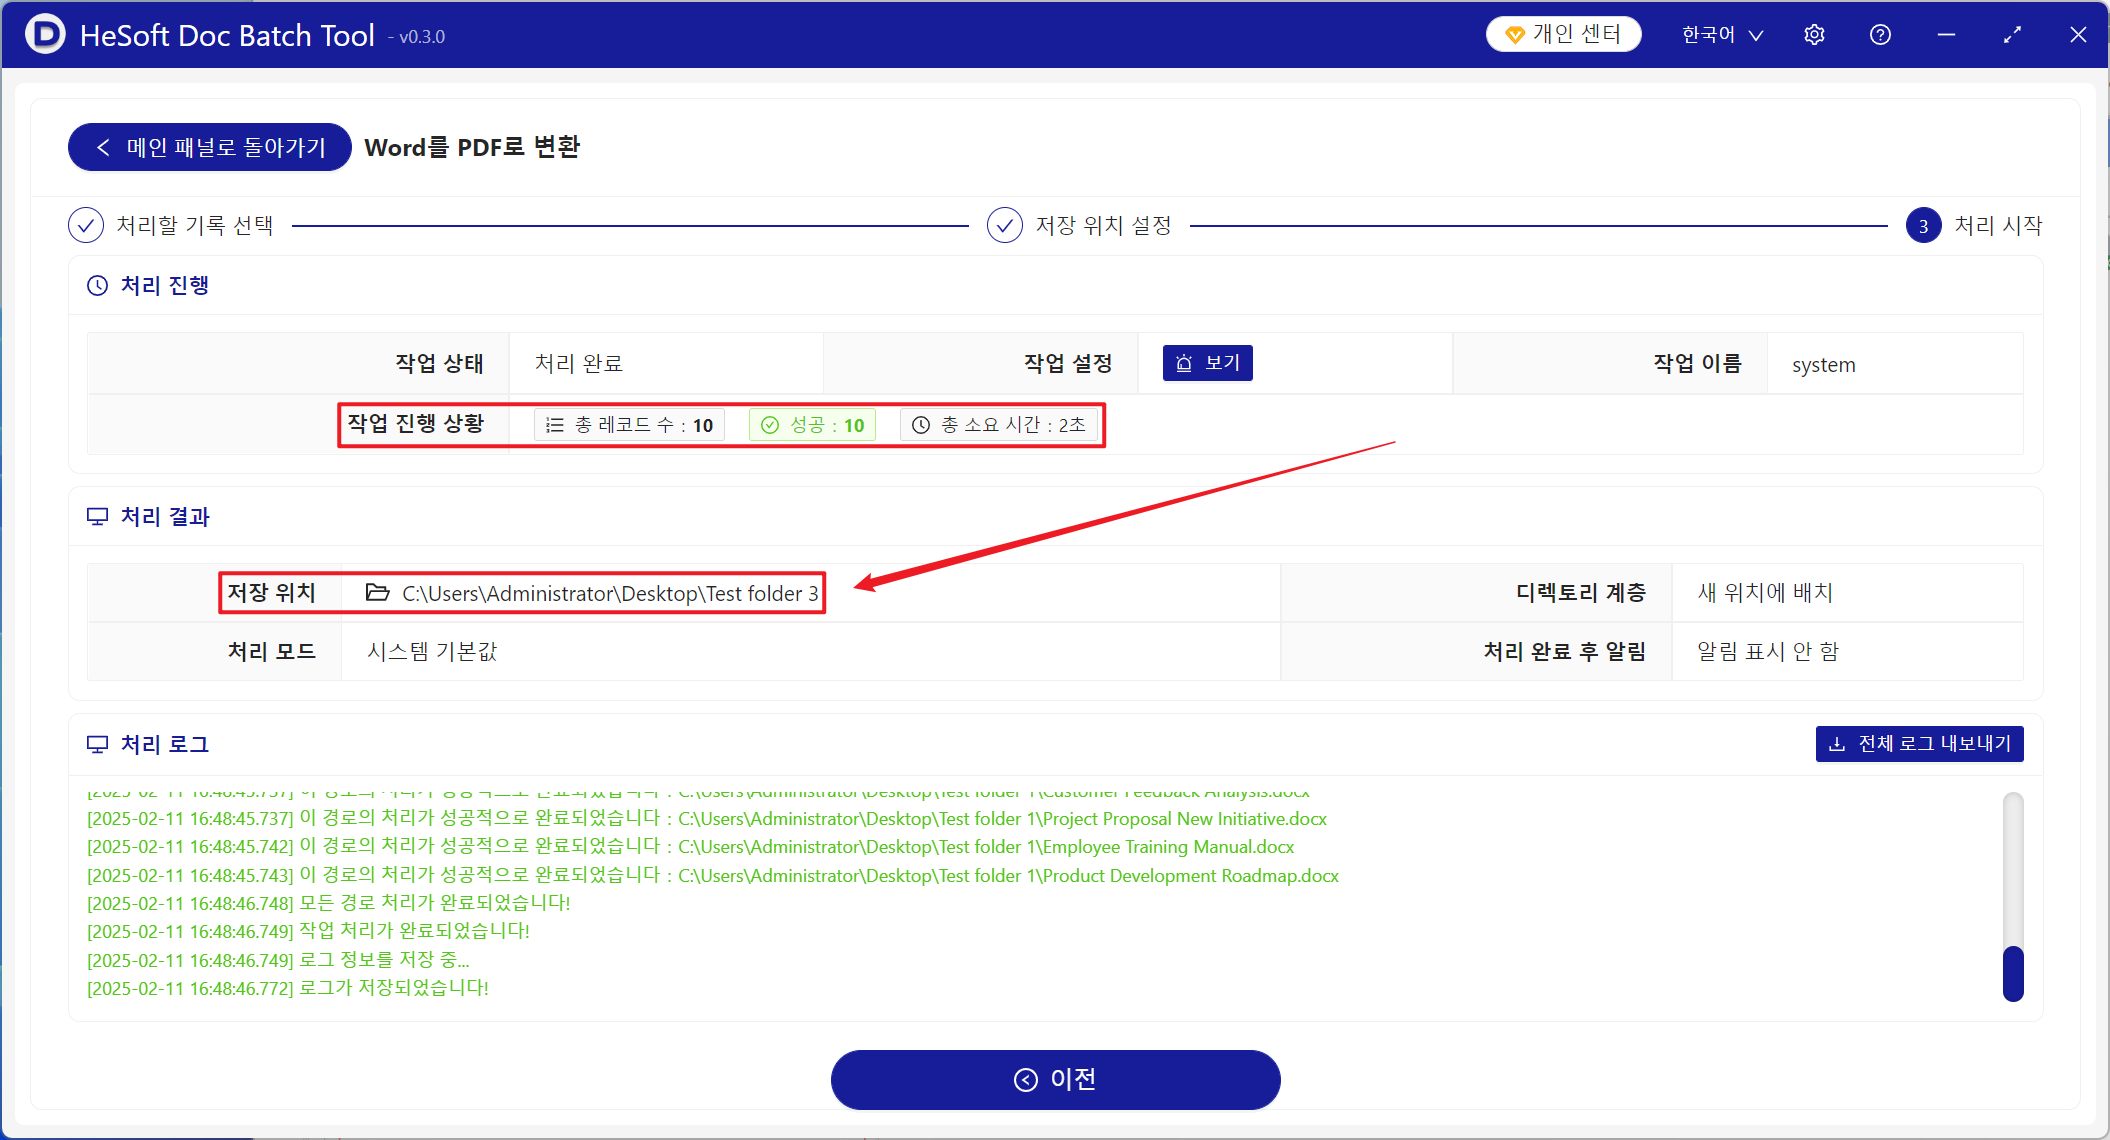Click the 성공 : 10 success badge
The height and width of the screenshot is (1140, 2110).
(x=812, y=425)
